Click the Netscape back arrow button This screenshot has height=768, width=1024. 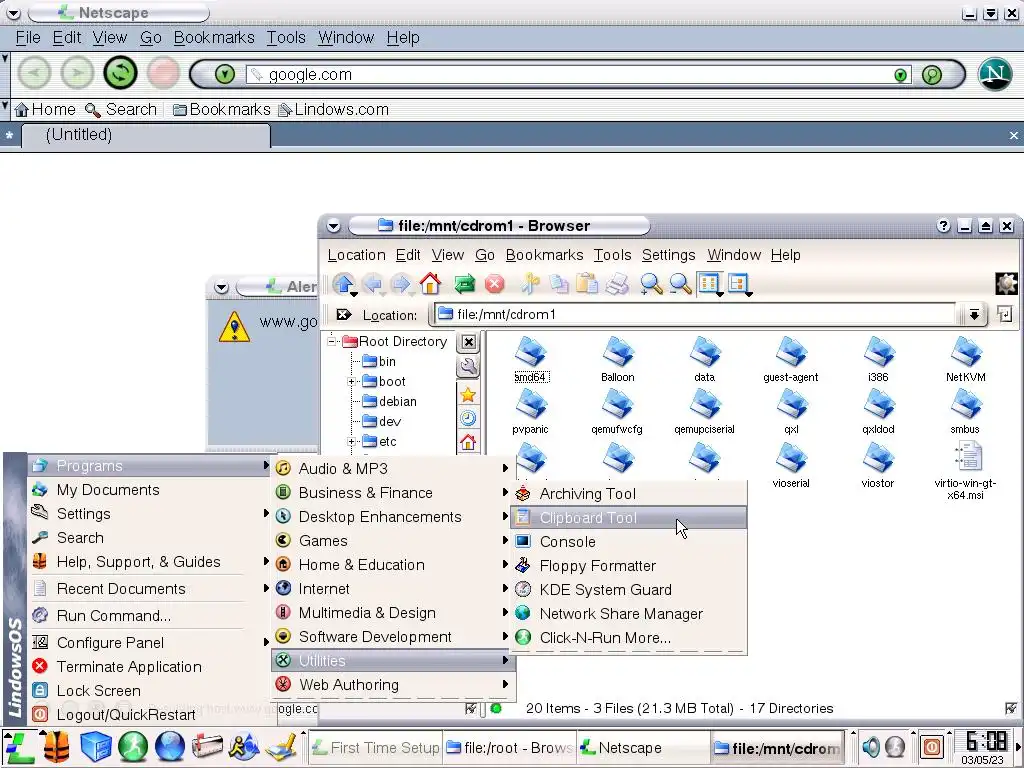click(x=34, y=72)
